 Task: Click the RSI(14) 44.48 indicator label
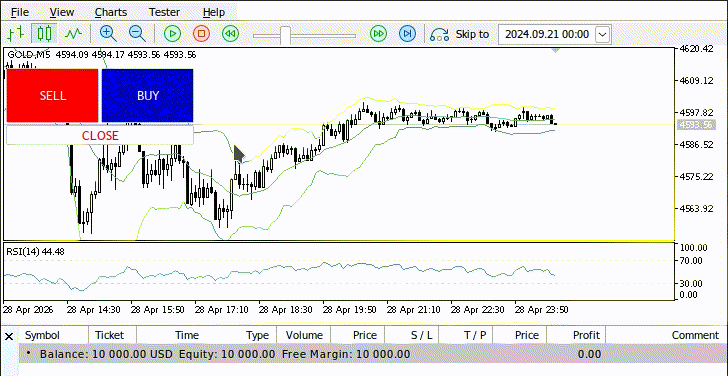pos(35,252)
